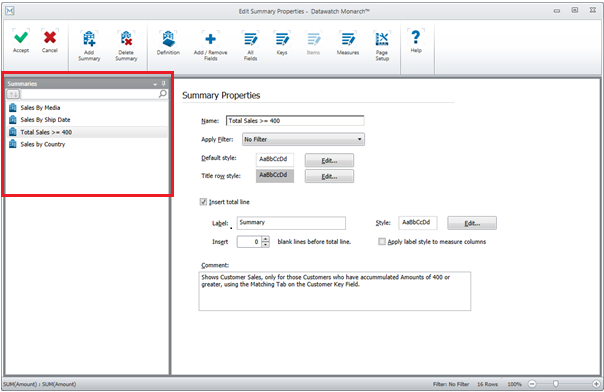Open the Summaries panel dropdown arrow
604x392 pixels.
pyautogui.click(x=155, y=84)
